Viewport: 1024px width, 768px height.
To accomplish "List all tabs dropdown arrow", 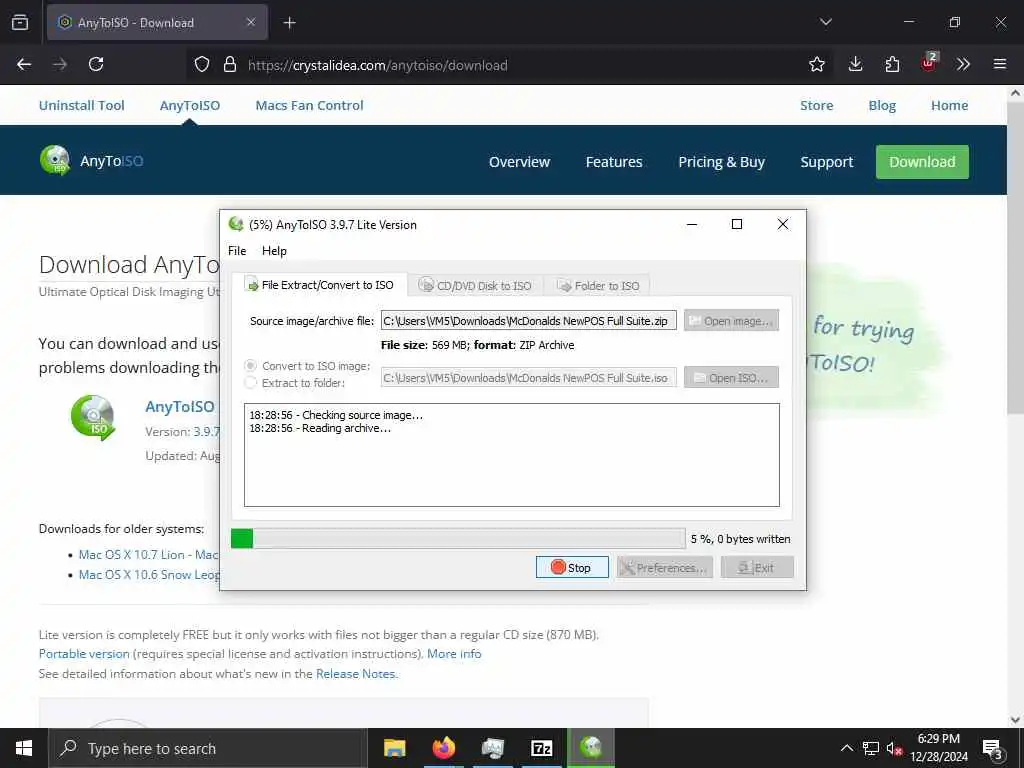I will [x=825, y=22].
